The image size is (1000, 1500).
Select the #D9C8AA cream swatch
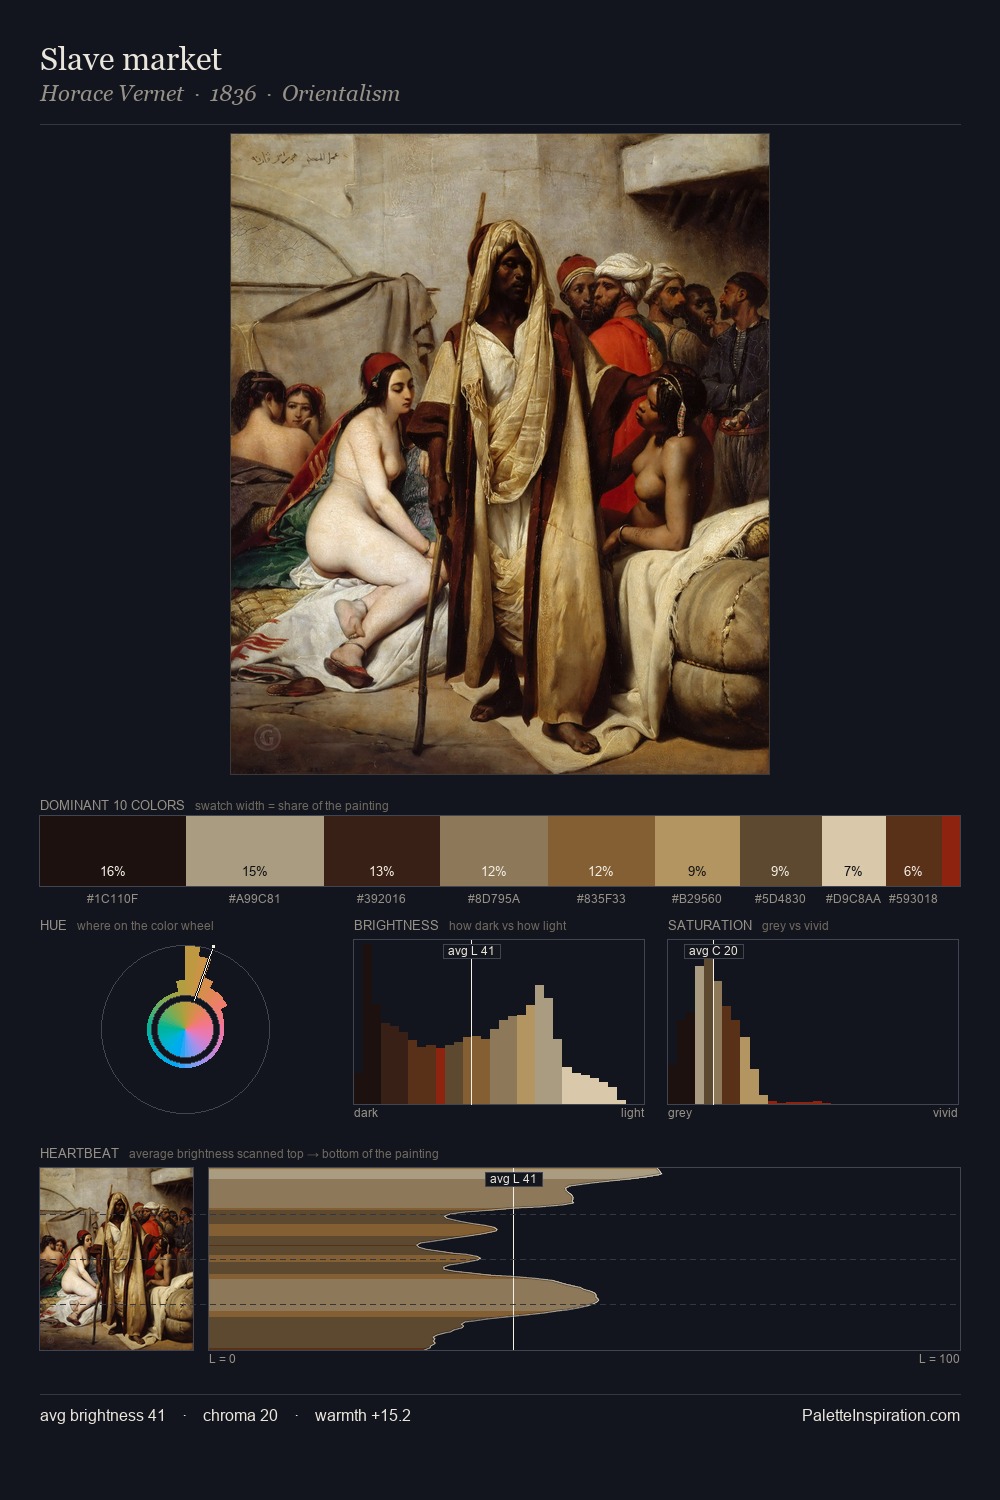click(x=854, y=851)
